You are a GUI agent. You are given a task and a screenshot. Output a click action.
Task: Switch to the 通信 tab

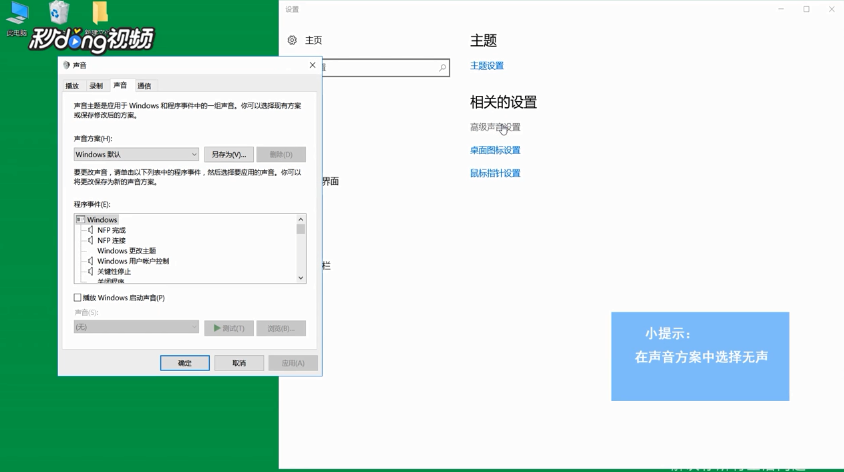(144, 86)
